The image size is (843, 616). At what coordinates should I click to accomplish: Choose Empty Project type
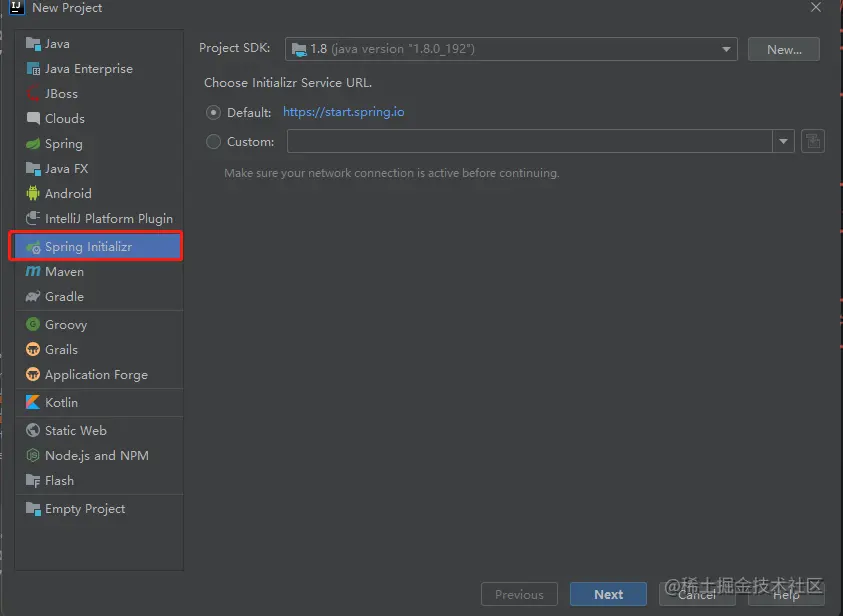point(99,508)
